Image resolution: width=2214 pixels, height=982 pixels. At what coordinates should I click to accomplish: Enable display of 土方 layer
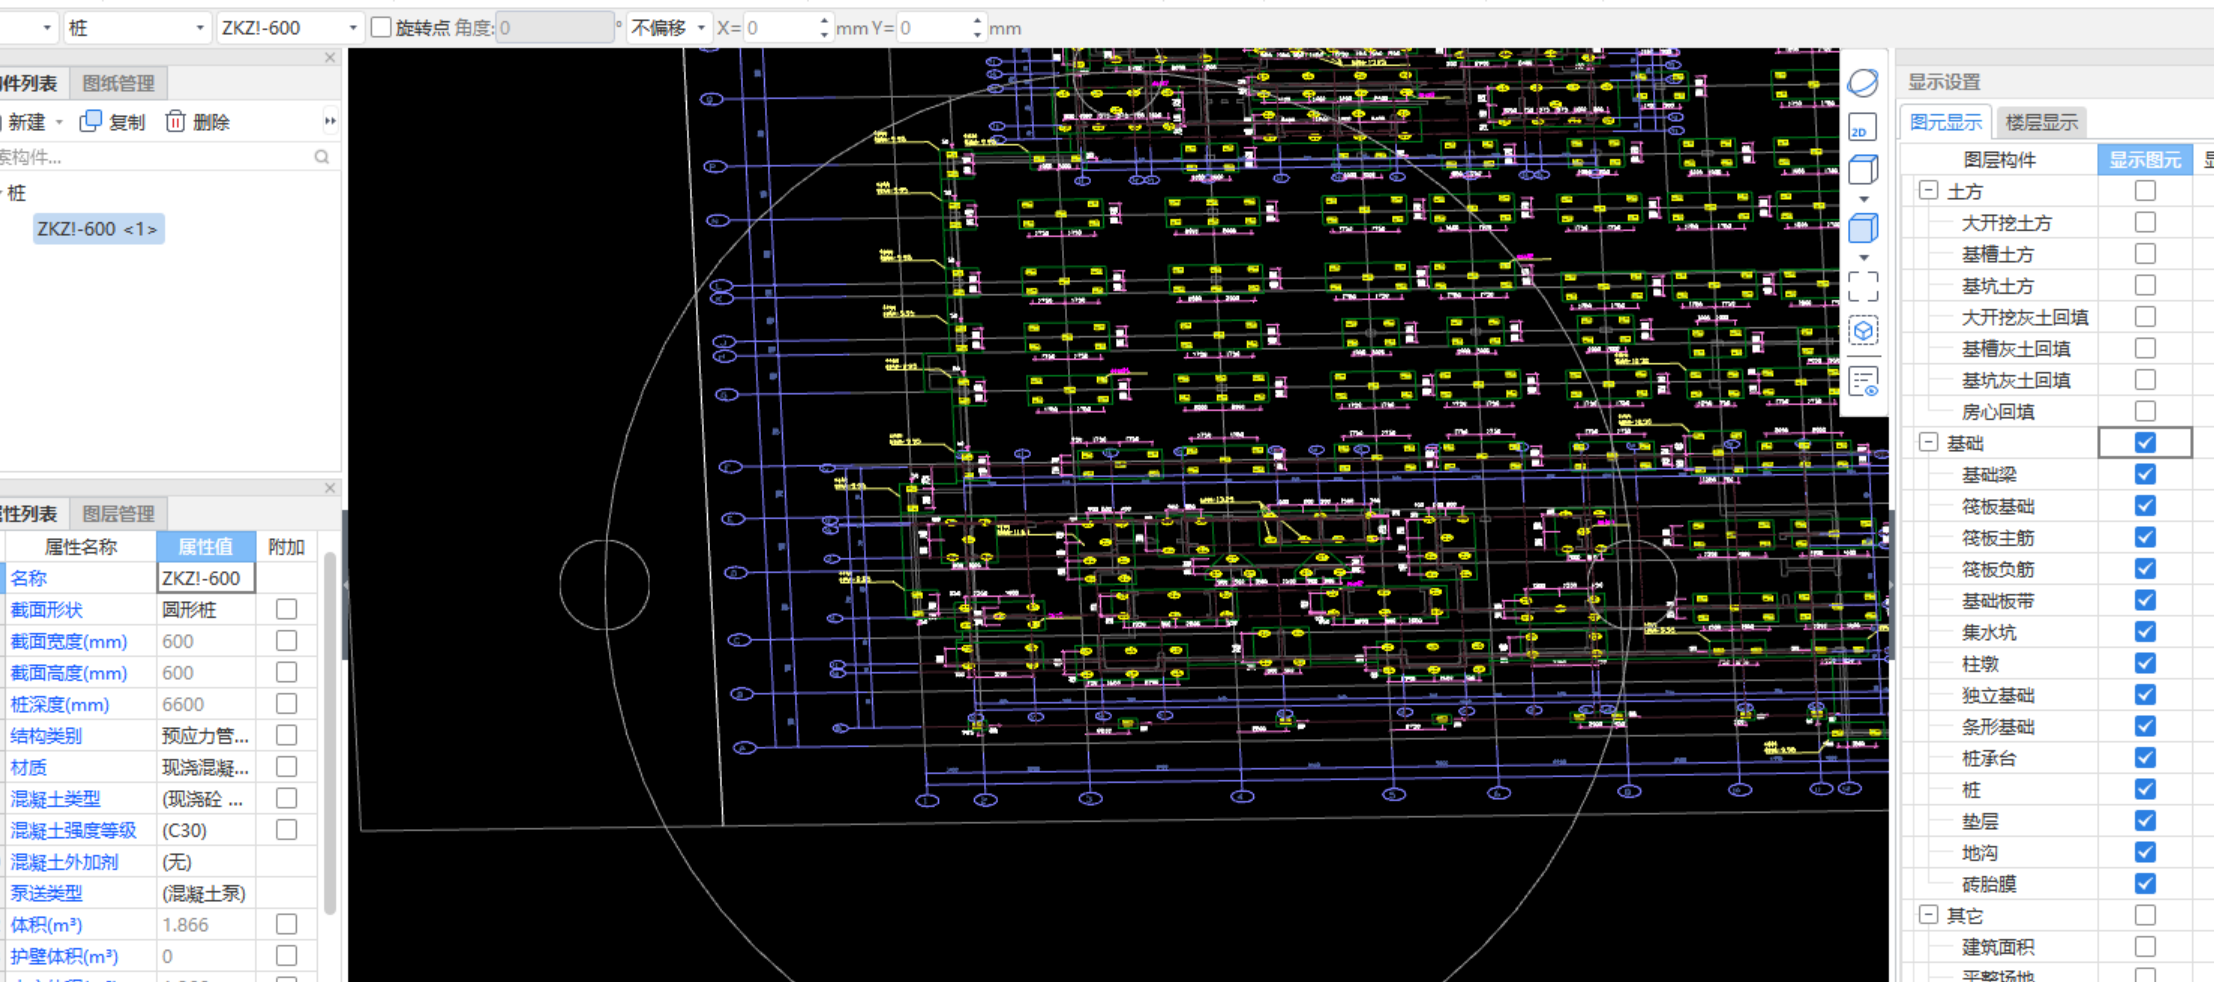point(2145,190)
